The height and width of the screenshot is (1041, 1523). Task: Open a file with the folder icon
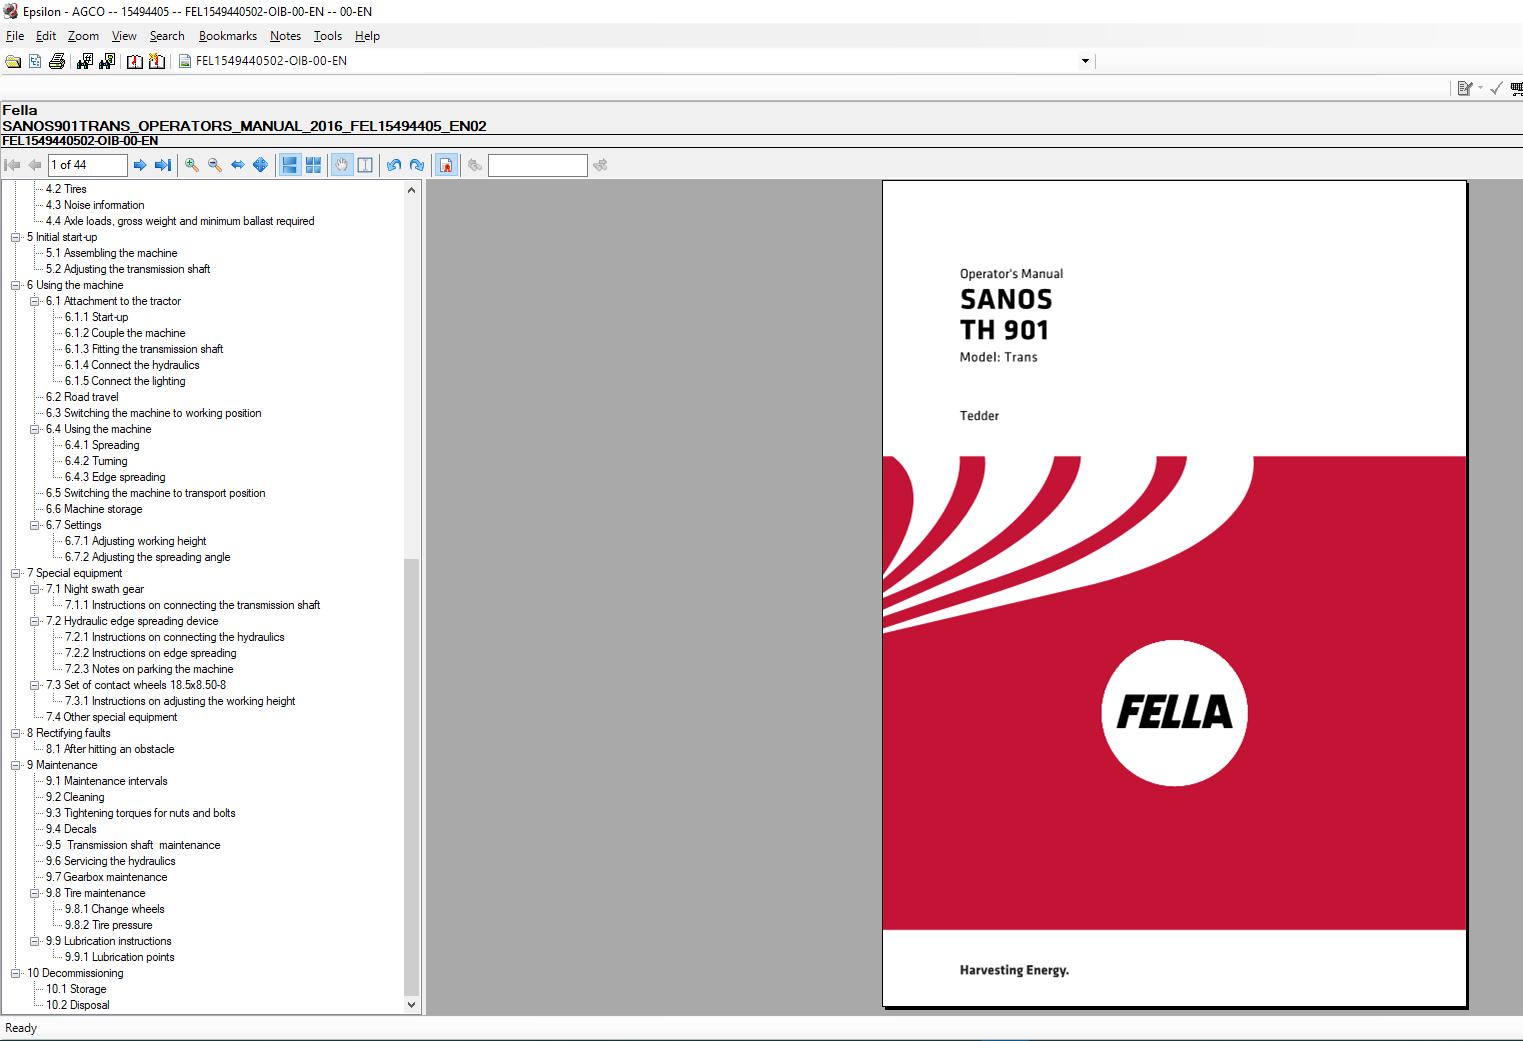click(x=12, y=60)
